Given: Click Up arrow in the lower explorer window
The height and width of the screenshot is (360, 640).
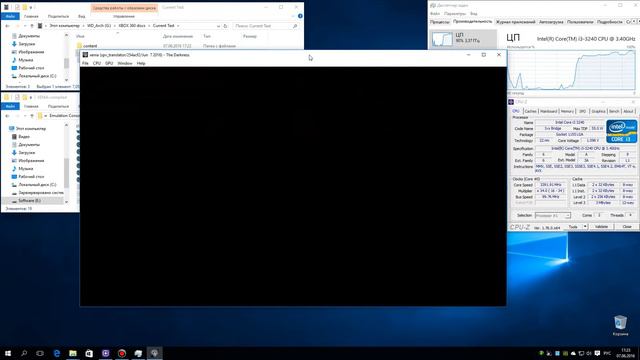Looking at the screenshot, I should [x=31, y=116].
